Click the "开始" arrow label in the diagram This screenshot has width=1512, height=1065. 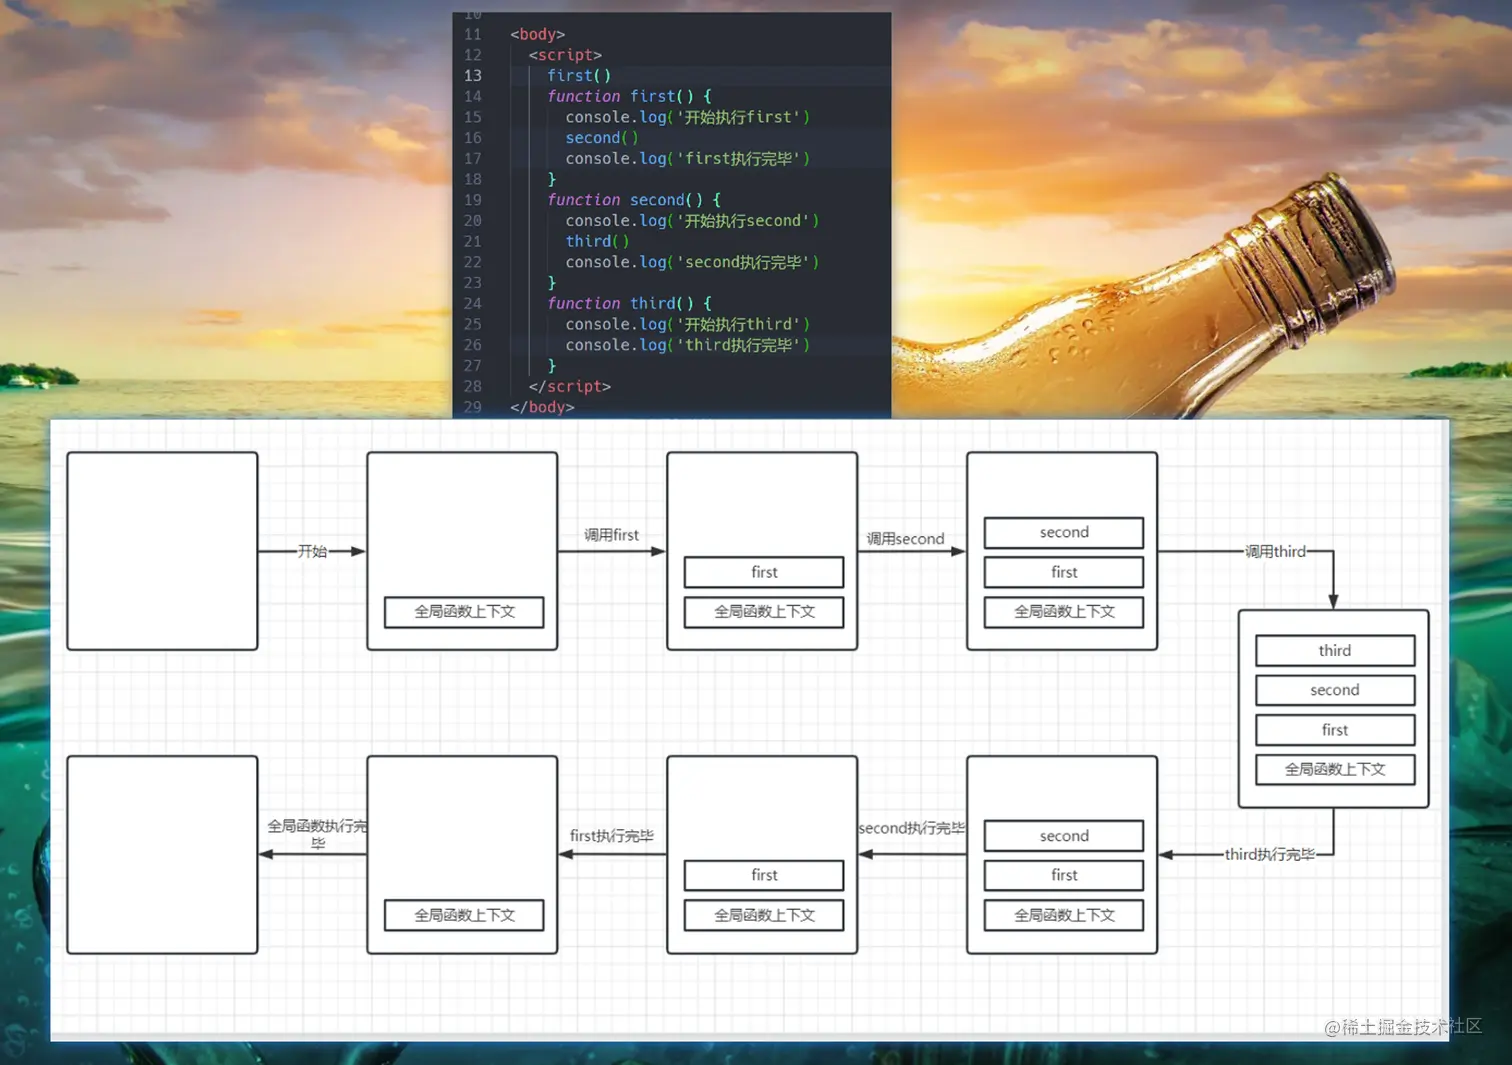(x=312, y=551)
